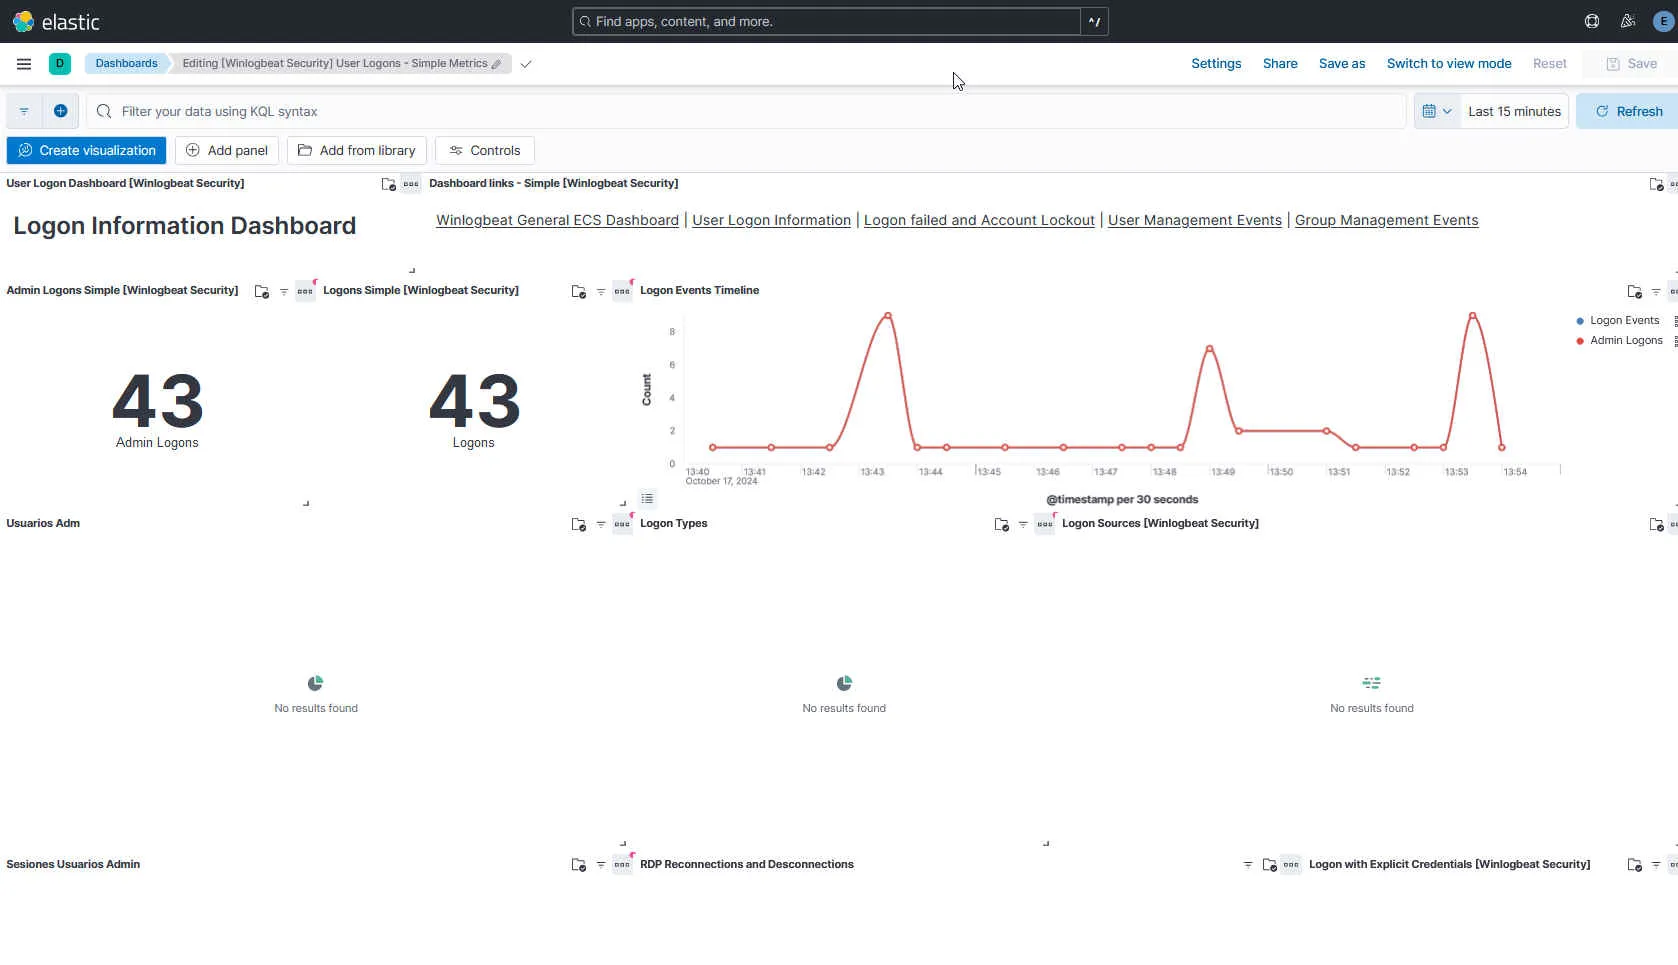Image resolution: width=1678 pixels, height=965 pixels.
Task: Open the date quick menu calendar dropdown
Action: pyautogui.click(x=1437, y=111)
